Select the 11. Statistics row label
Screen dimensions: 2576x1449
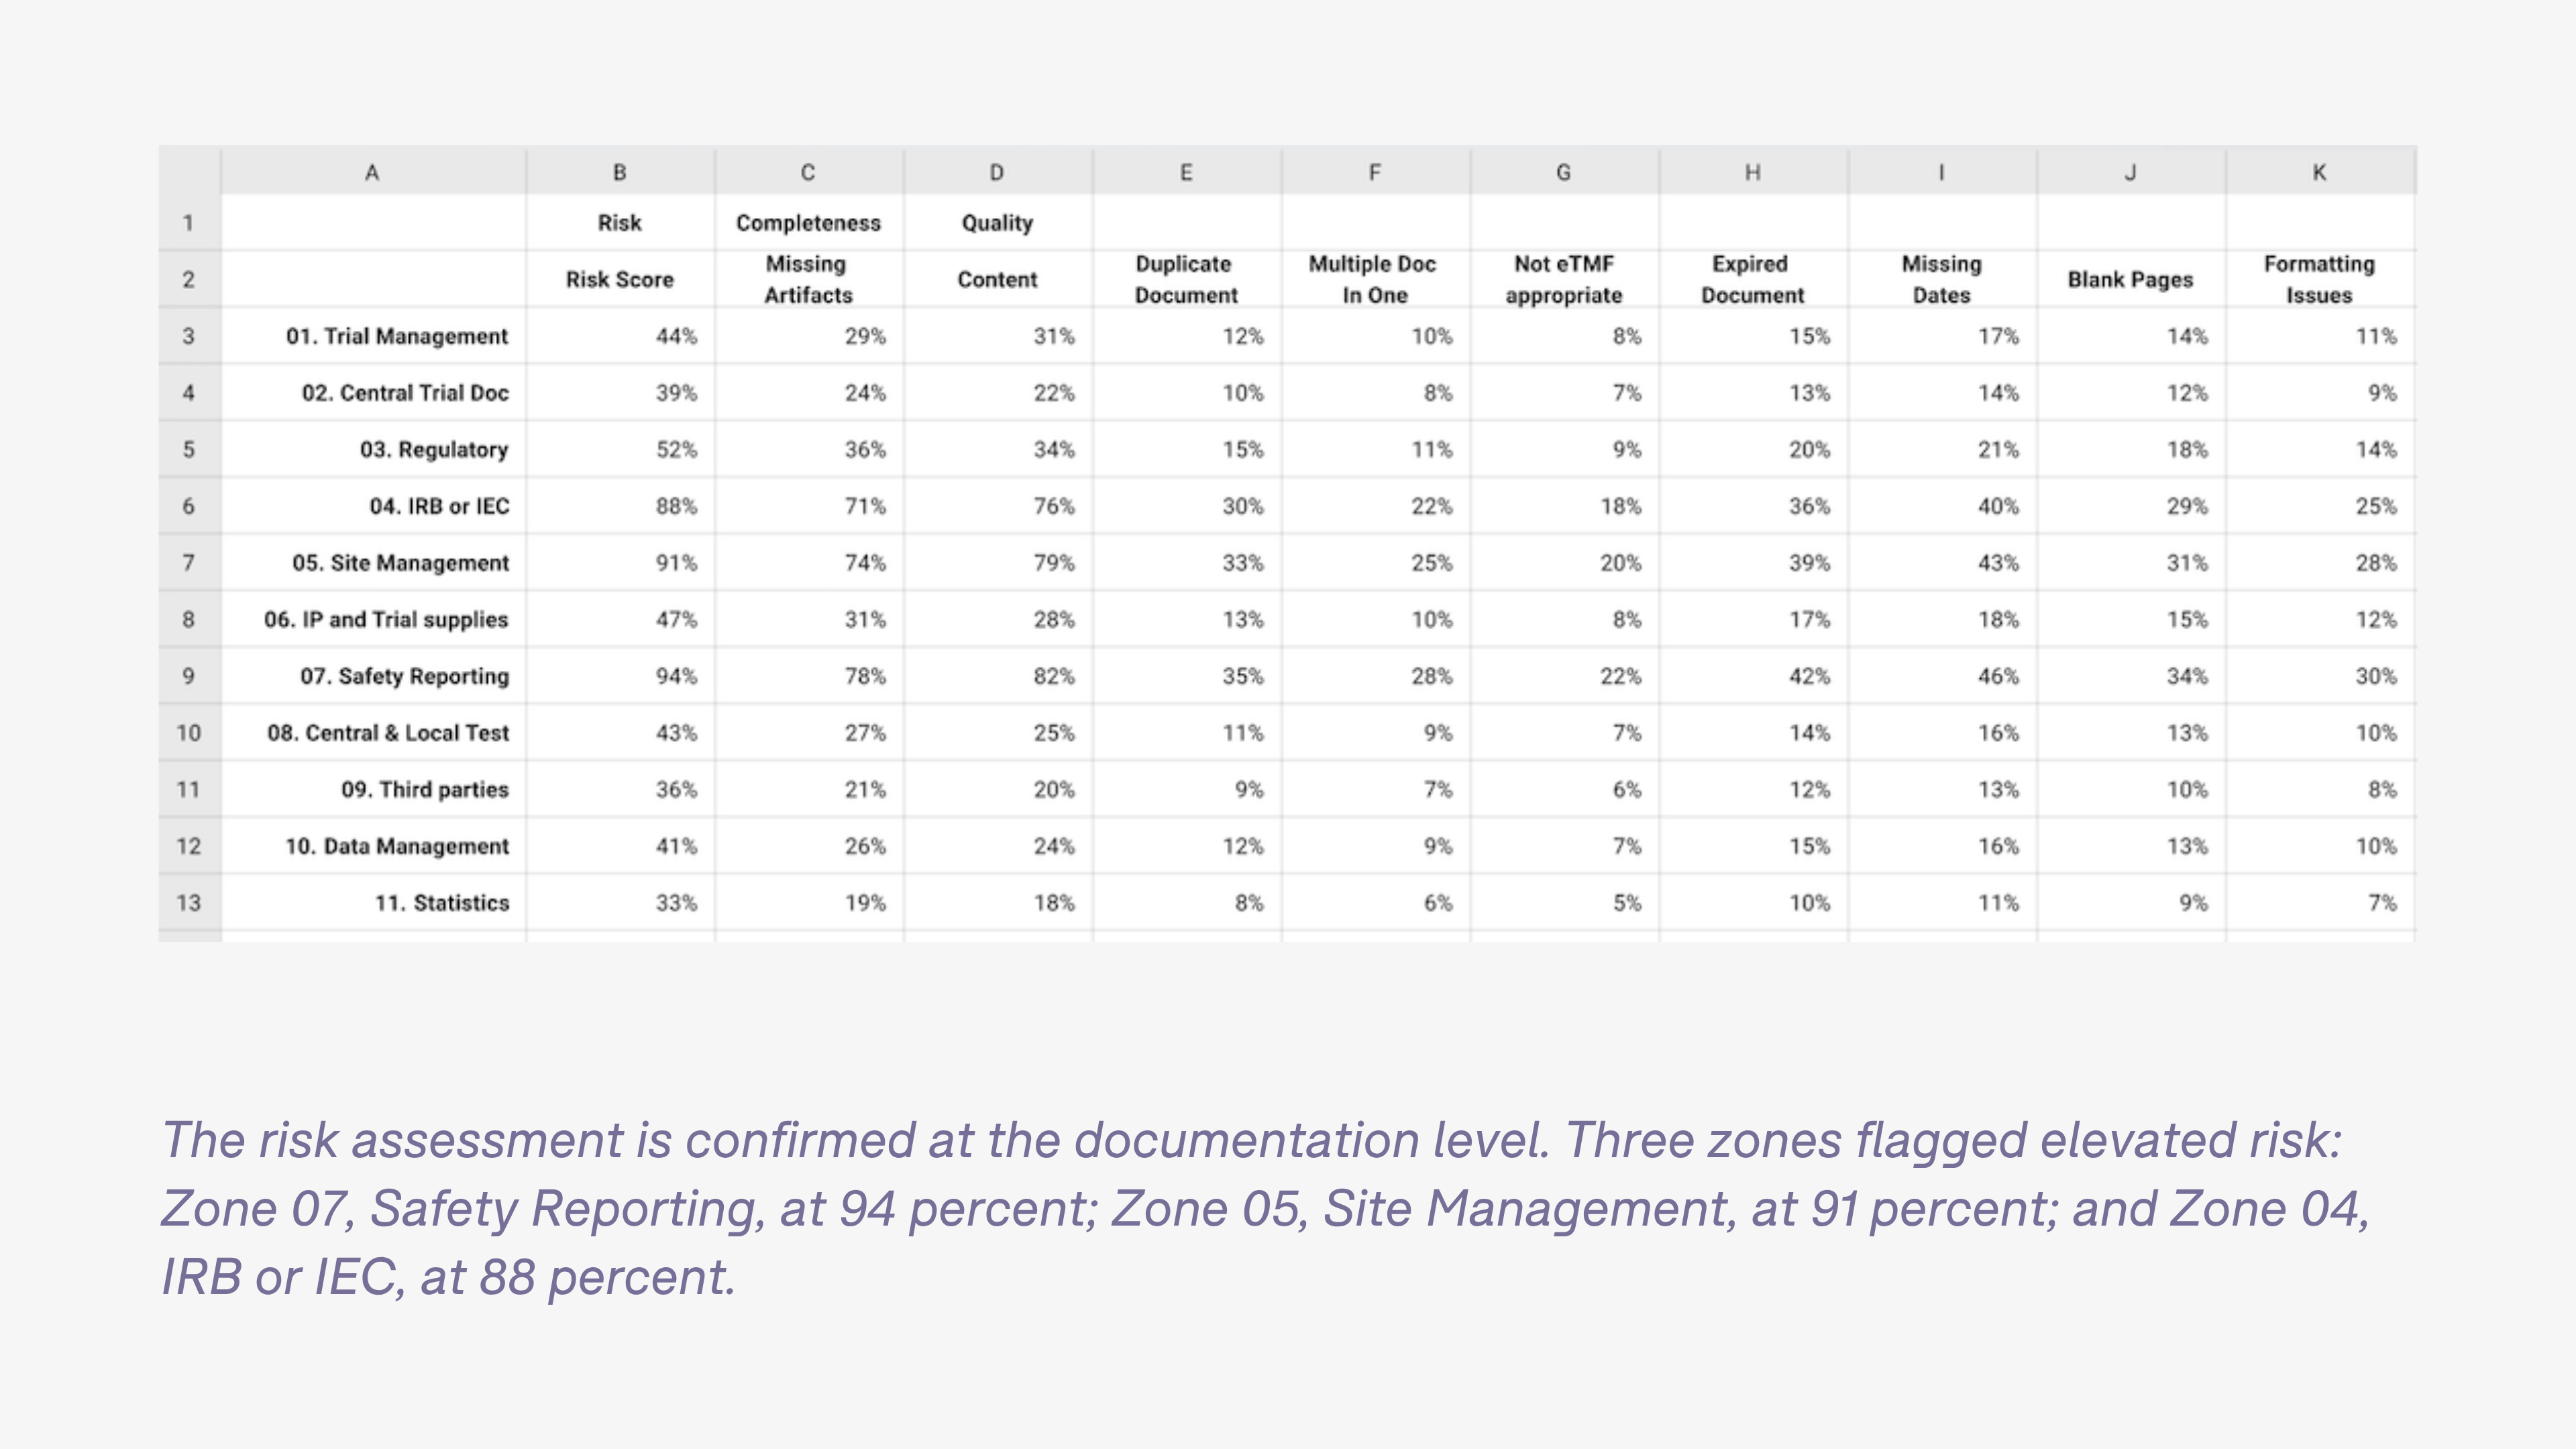[x=373, y=903]
